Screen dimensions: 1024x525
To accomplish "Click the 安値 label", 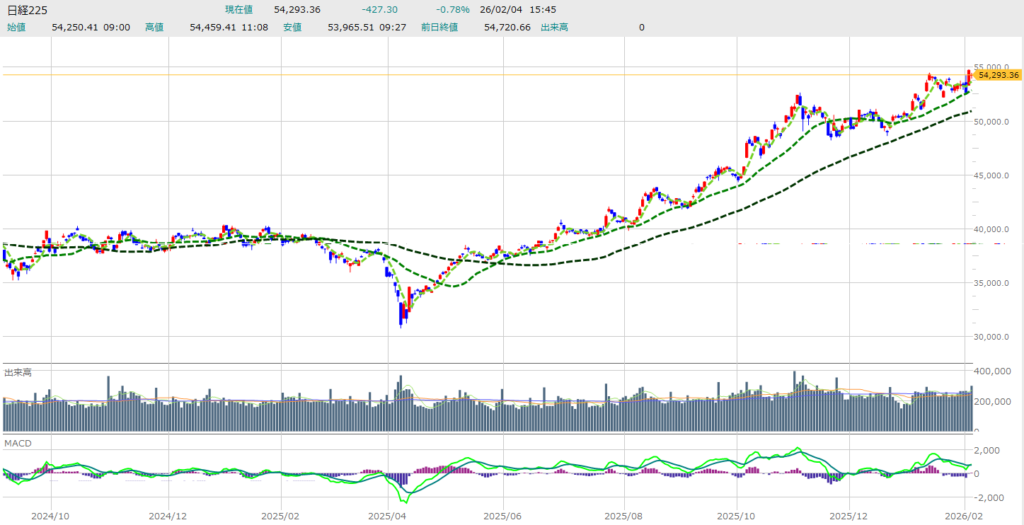I will (x=292, y=27).
